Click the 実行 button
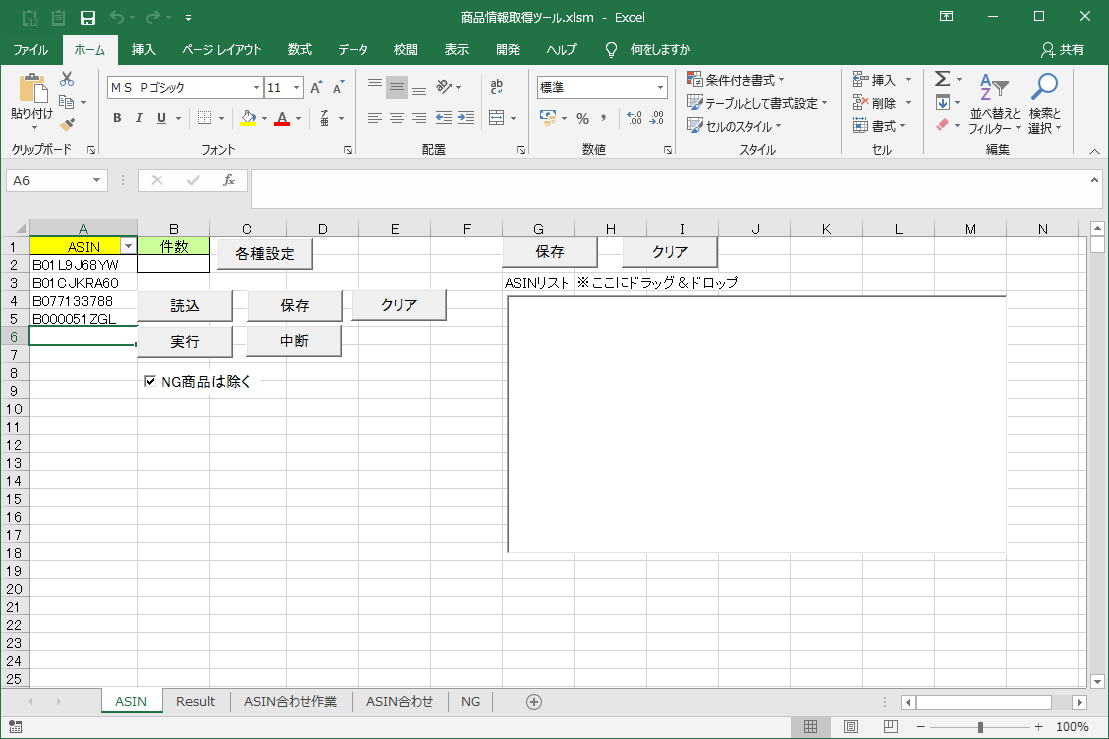This screenshot has width=1109, height=739. (x=185, y=342)
